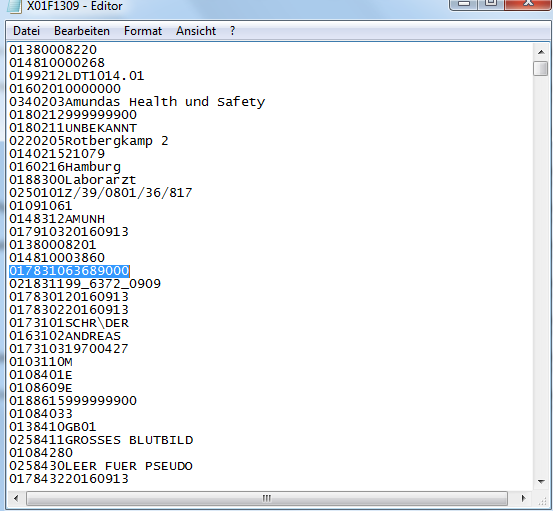Viewport: 553px width, 511px height.
Task: Click the window resize grip corner
Action: coord(541,500)
